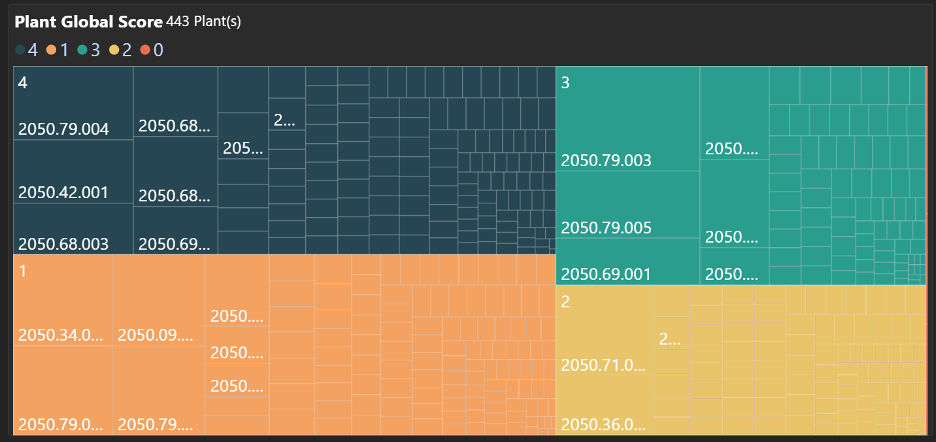Screen dimensions: 936x442
Task: Select legend entry for score 1
Action: [57, 50]
